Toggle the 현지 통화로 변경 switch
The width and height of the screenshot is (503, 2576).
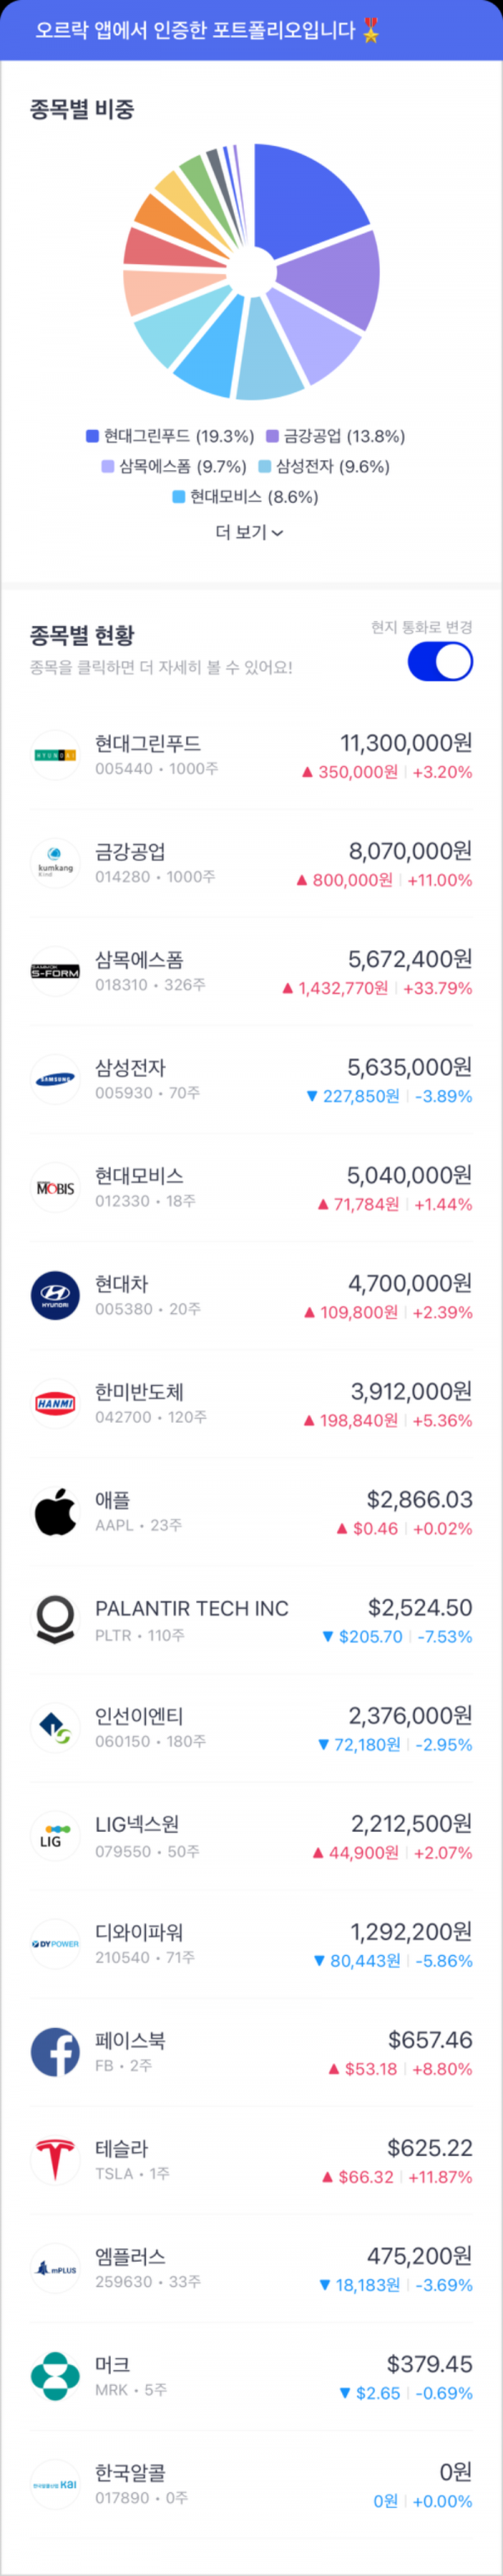click(440, 661)
